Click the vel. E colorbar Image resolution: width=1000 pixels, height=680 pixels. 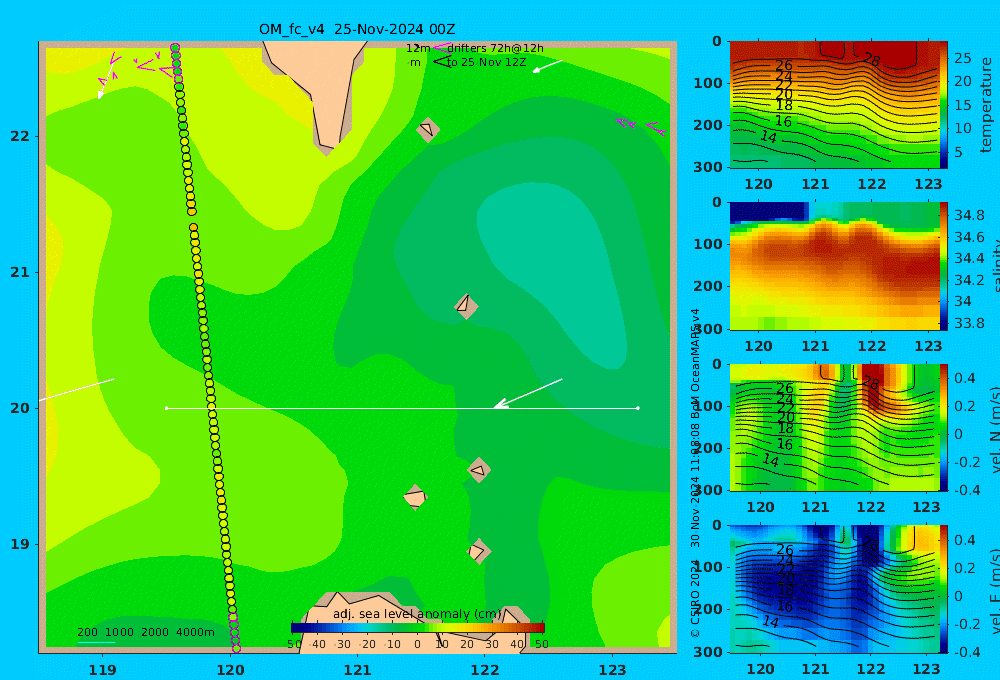point(944,589)
